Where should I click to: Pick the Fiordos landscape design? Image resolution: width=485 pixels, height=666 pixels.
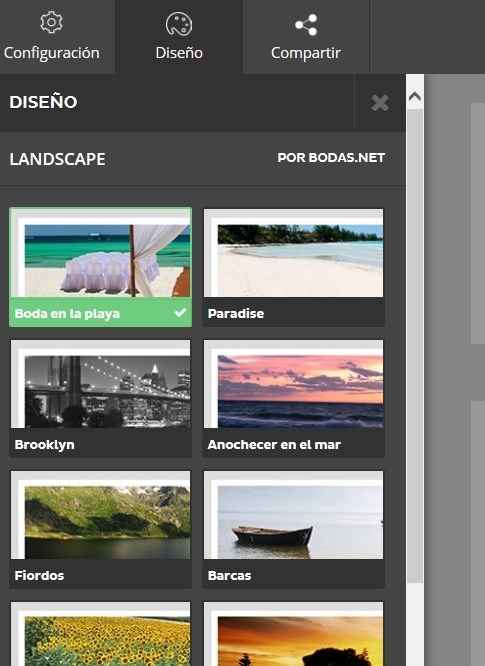101,529
